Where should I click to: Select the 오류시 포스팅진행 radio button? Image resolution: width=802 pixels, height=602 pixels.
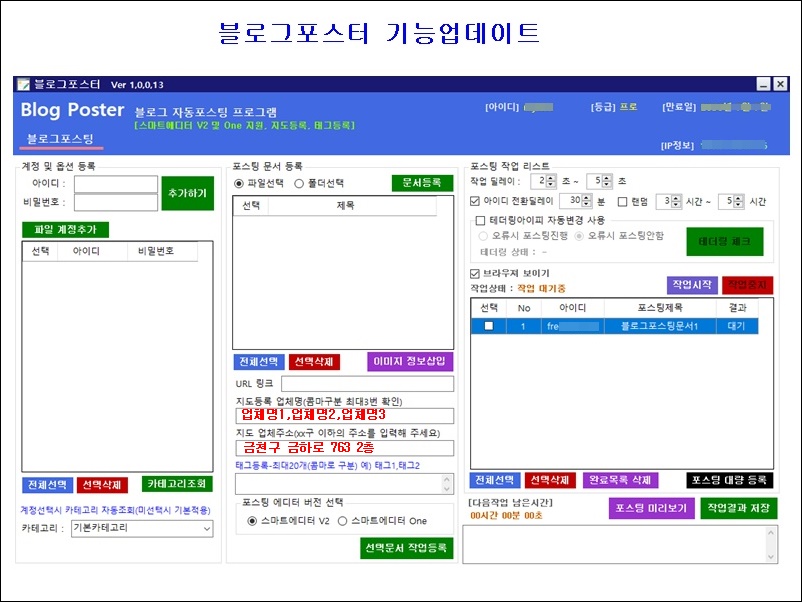[x=483, y=236]
